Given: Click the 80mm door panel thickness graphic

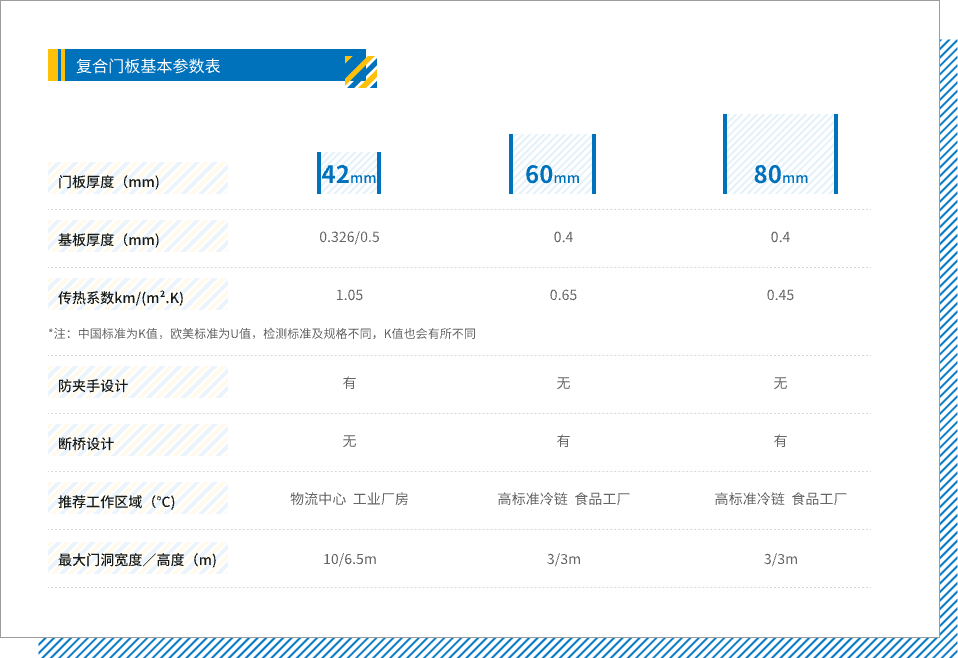Looking at the screenshot, I should pyautogui.click(x=780, y=155).
